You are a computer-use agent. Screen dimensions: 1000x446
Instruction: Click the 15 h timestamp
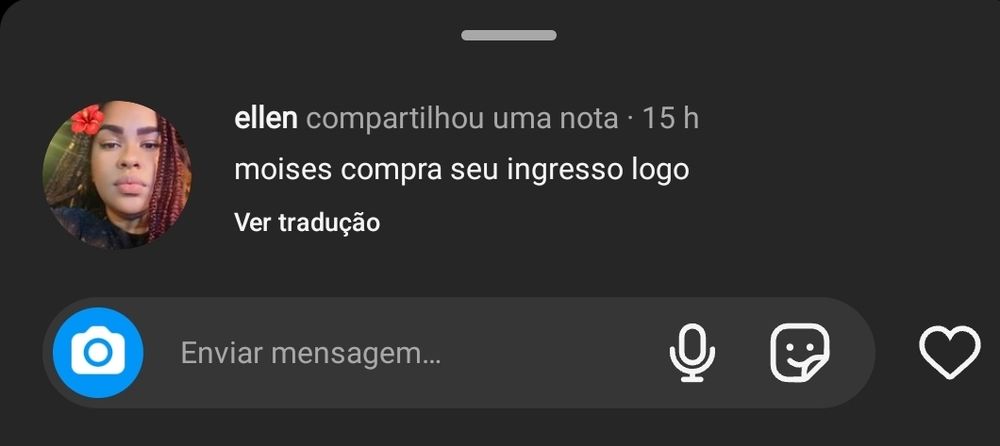670,119
